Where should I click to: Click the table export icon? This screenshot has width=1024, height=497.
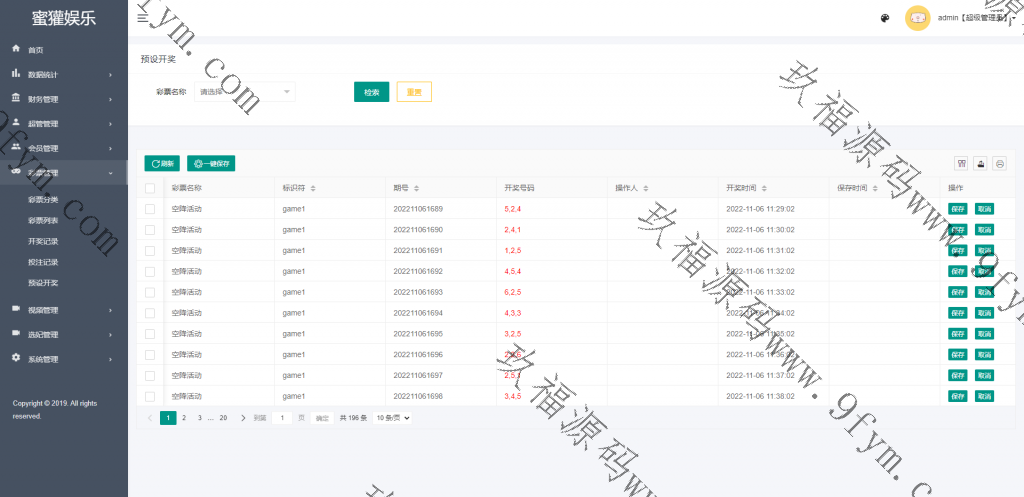click(981, 163)
